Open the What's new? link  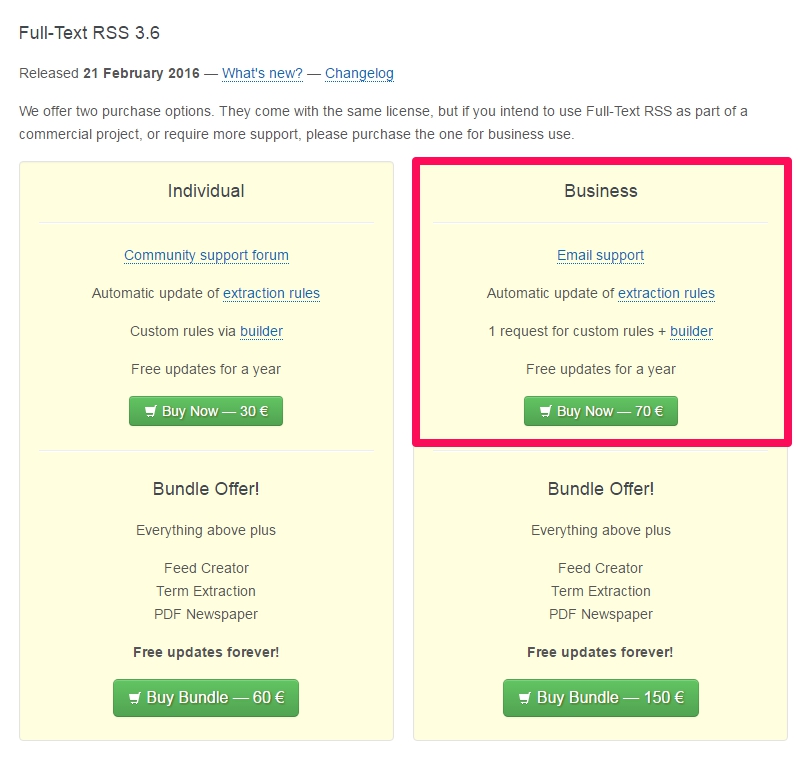click(x=262, y=73)
